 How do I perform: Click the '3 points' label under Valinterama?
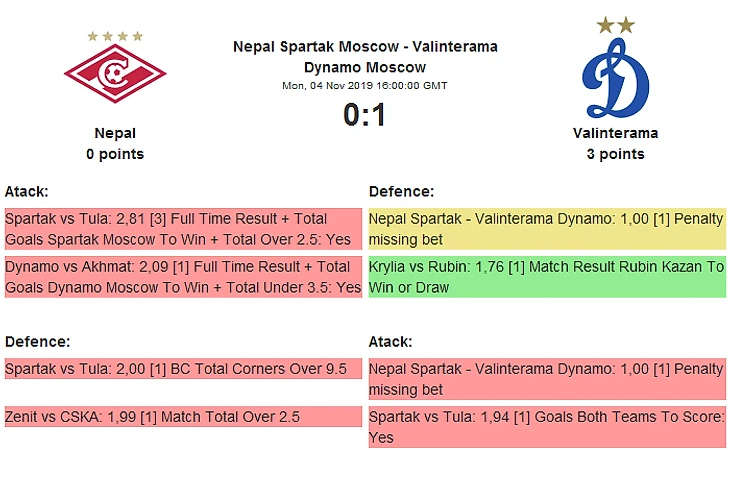point(615,154)
